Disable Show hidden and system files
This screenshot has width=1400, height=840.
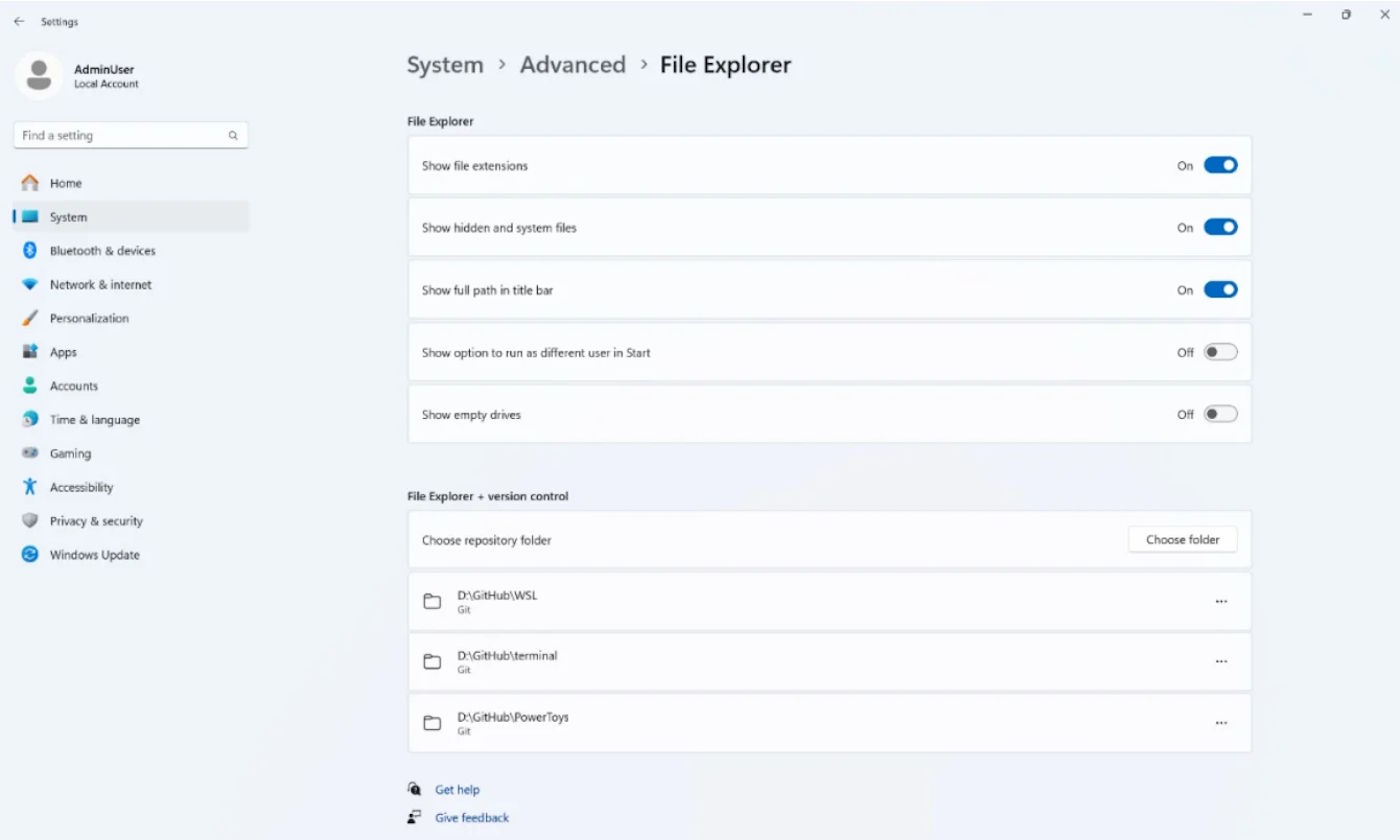point(1220,228)
